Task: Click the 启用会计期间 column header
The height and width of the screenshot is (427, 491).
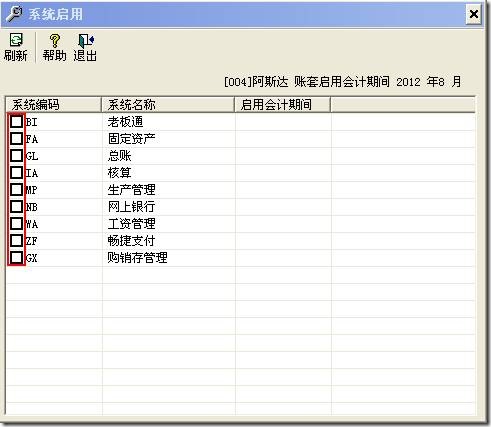Action: [283, 105]
